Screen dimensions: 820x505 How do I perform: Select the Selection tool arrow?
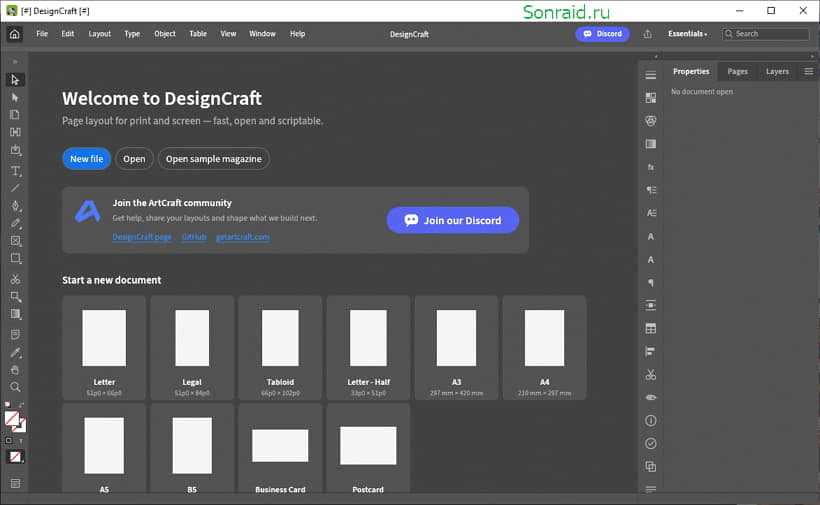(15, 80)
